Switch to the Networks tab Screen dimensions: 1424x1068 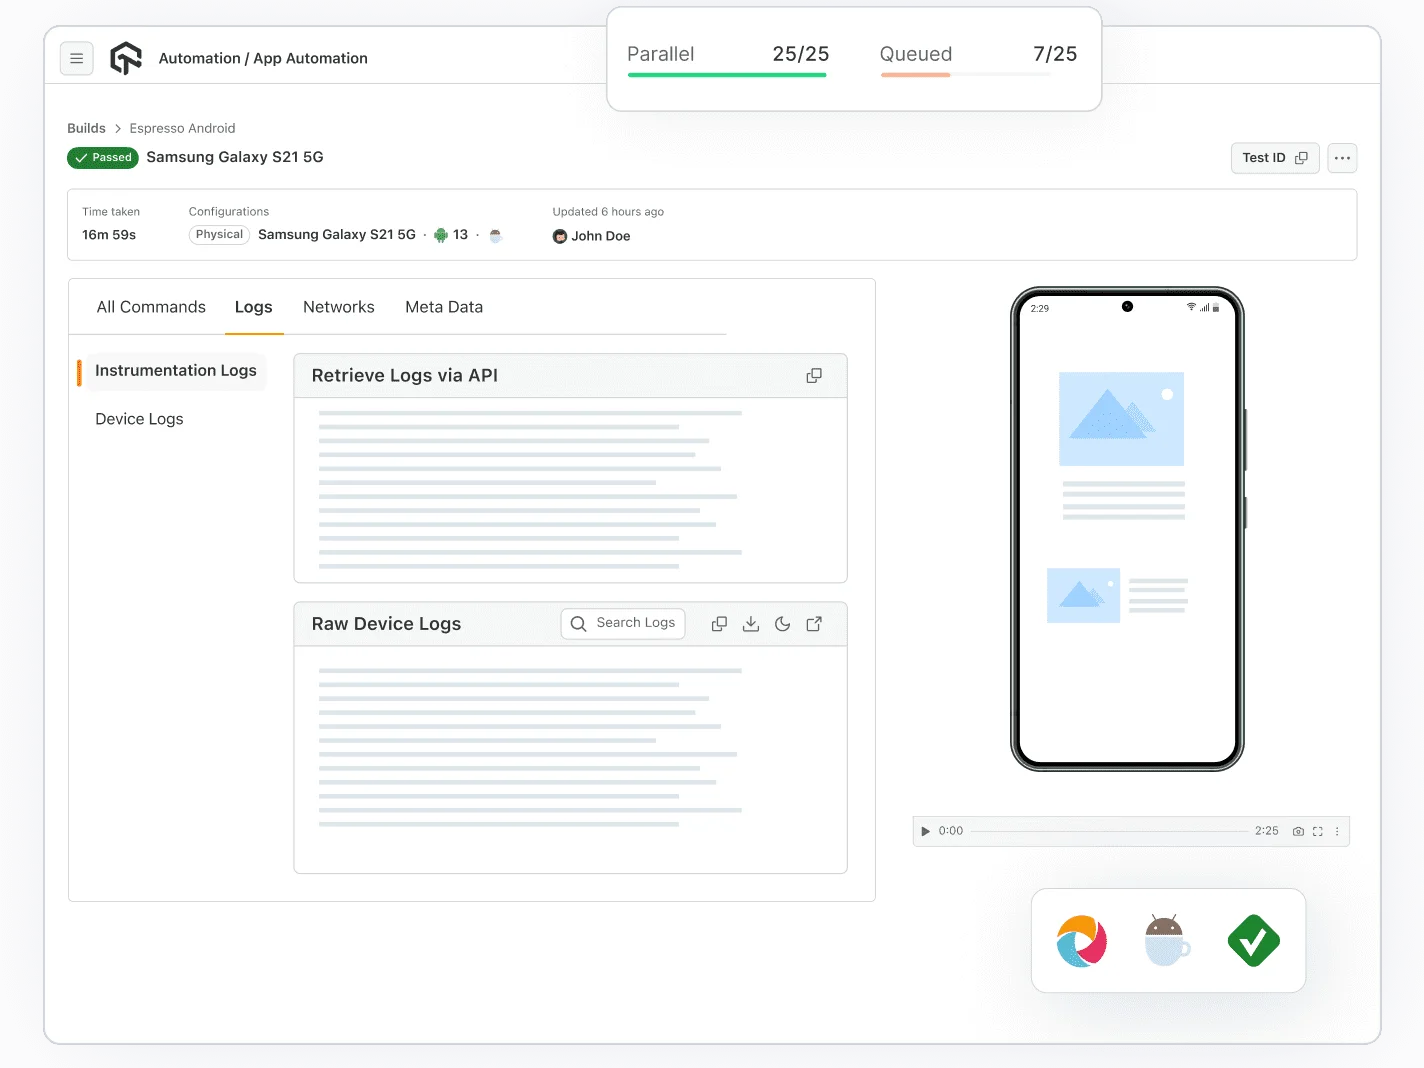pos(339,307)
